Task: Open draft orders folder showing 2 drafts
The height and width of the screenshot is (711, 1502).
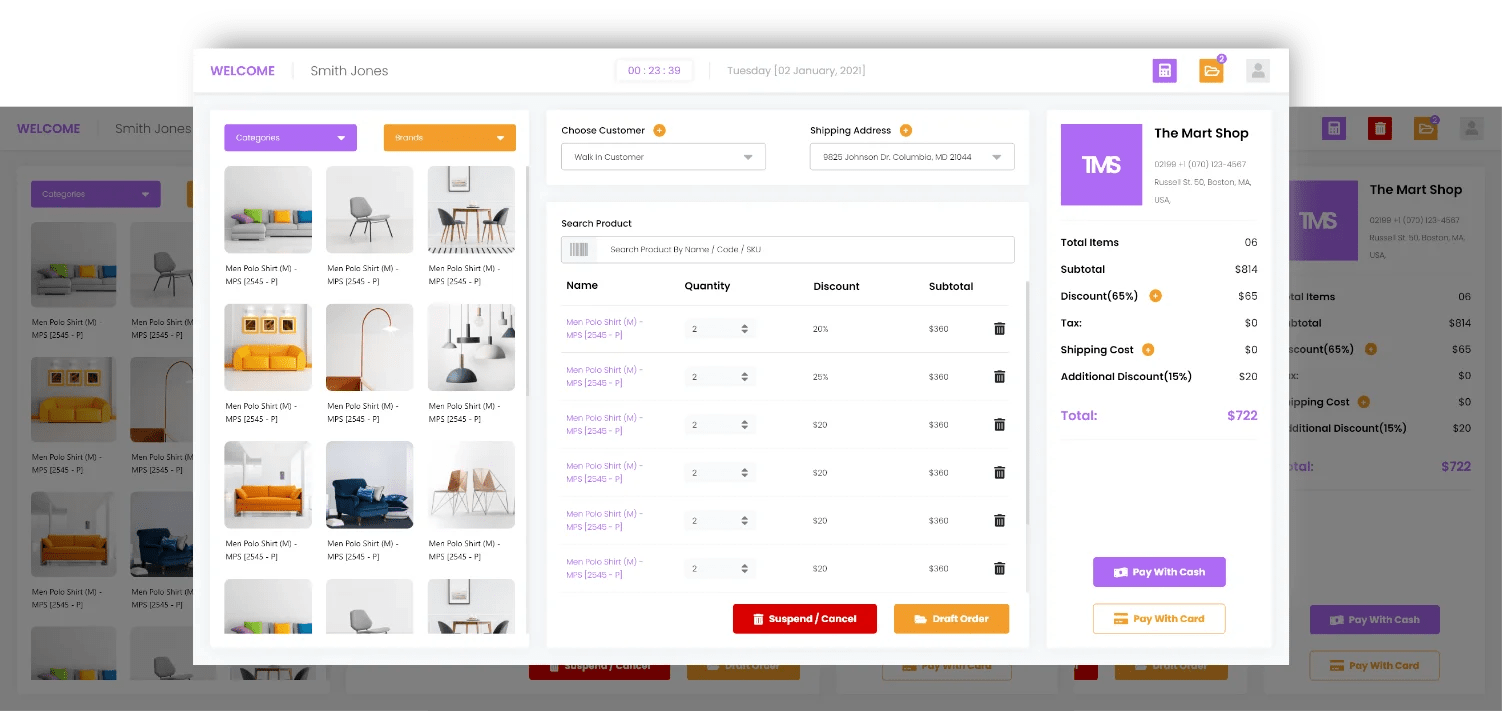Action: coord(1211,71)
